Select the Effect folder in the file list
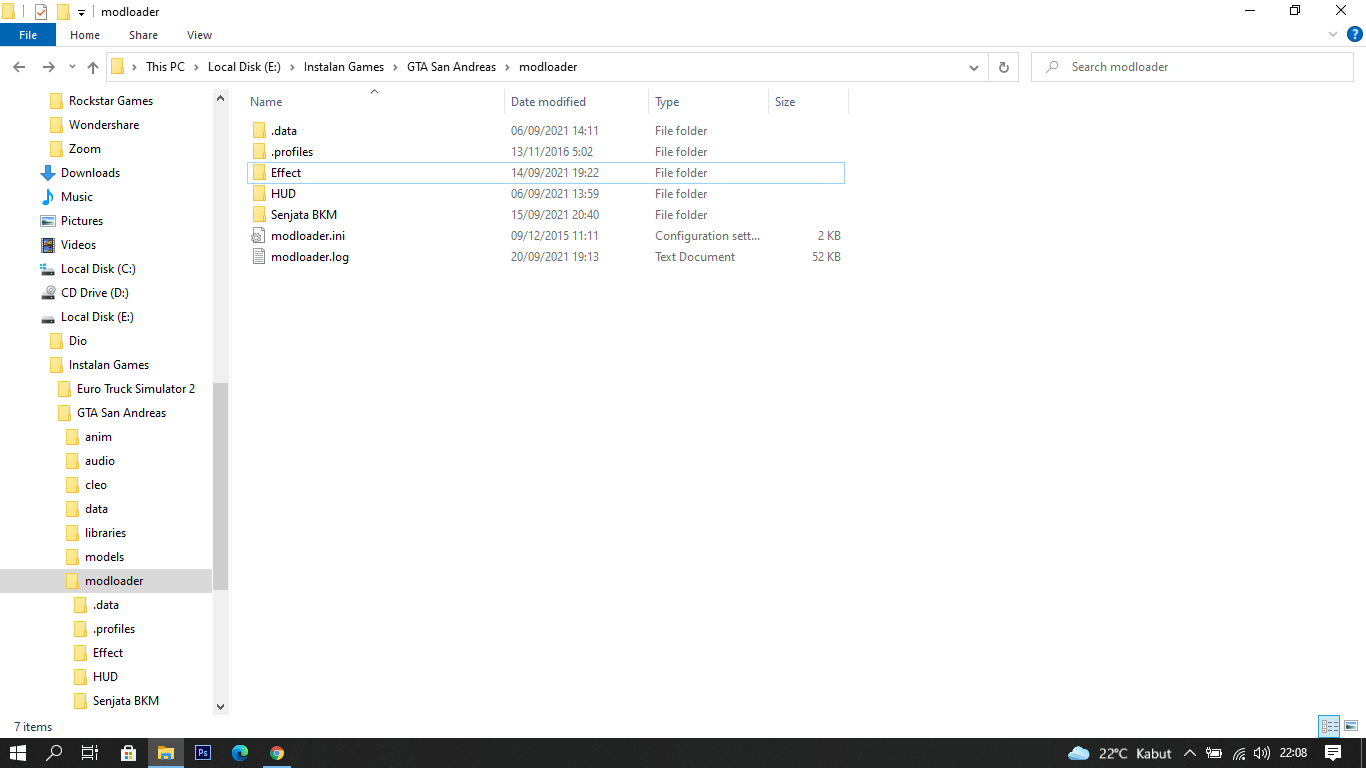 tap(545, 173)
